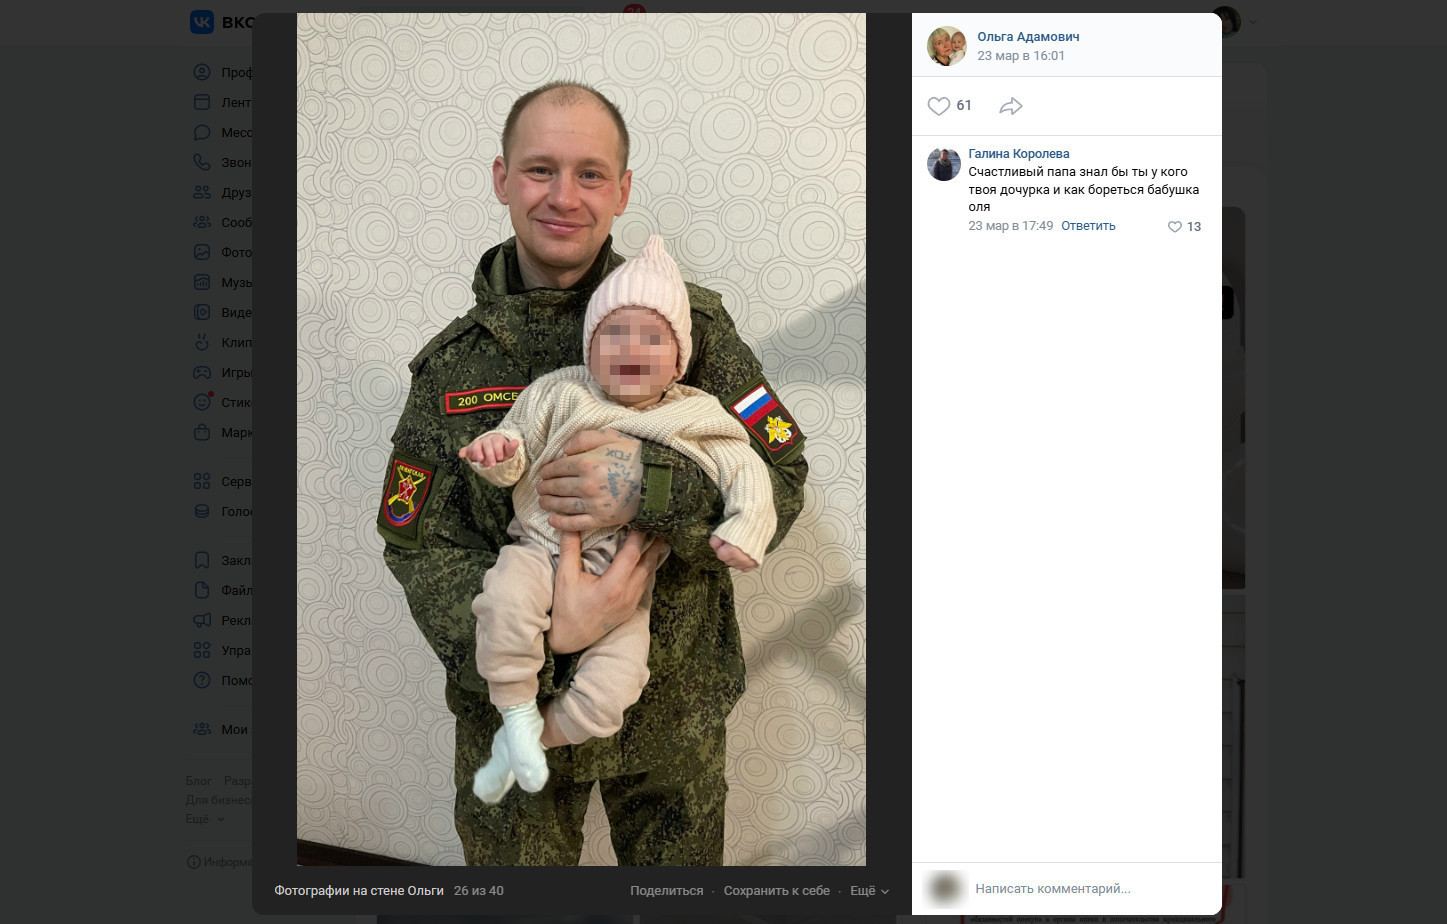The height and width of the screenshot is (924, 1447).
Task: Click Сохранить к себе link
Action: pos(777,891)
